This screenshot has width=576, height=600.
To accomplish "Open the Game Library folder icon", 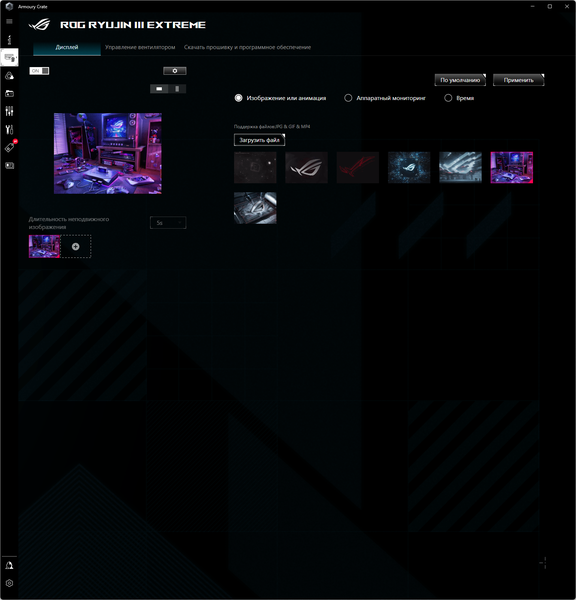I will tap(9, 93).
